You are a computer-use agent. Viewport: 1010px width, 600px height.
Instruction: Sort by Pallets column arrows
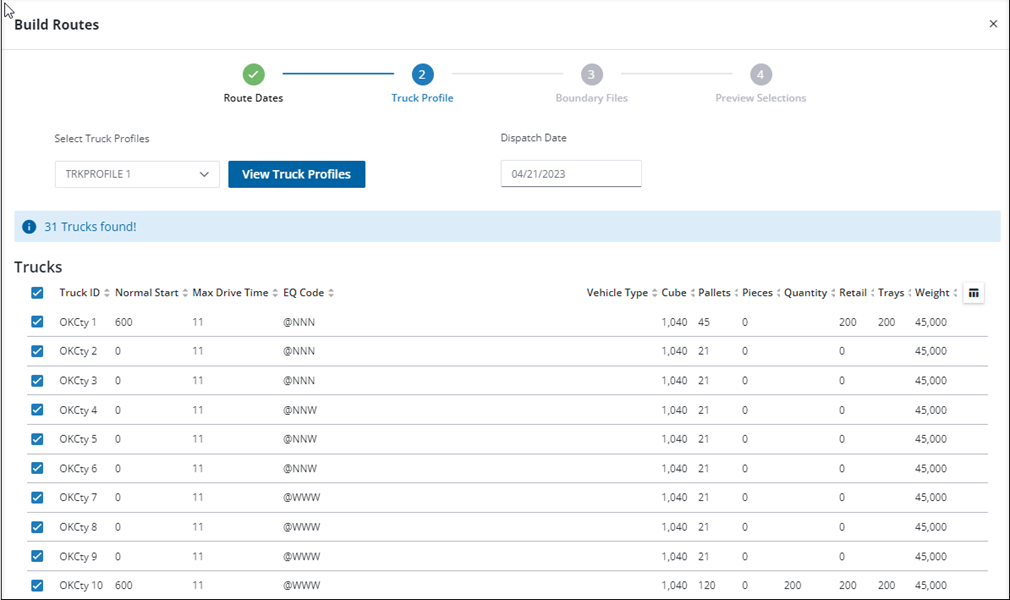[736, 293]
